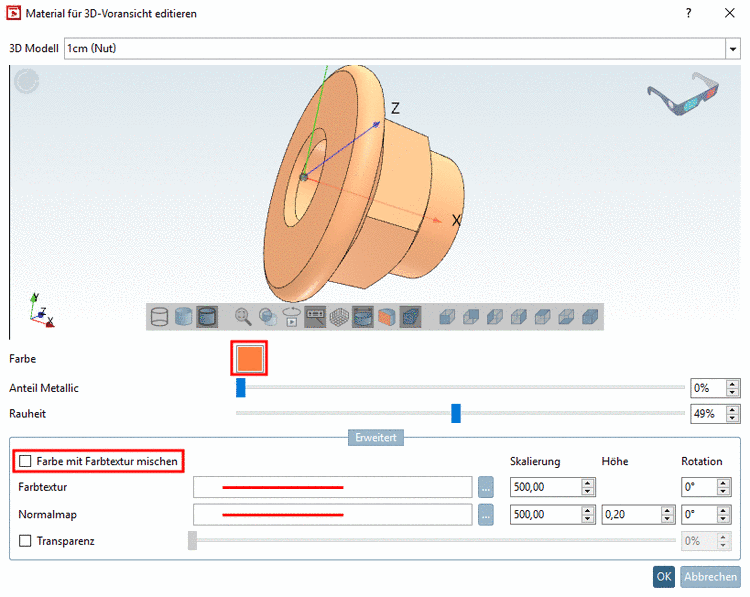This screenshot has height=597, width=750.
Task: Select the wireframe cylinder display mode
Action: pos(159,317)
